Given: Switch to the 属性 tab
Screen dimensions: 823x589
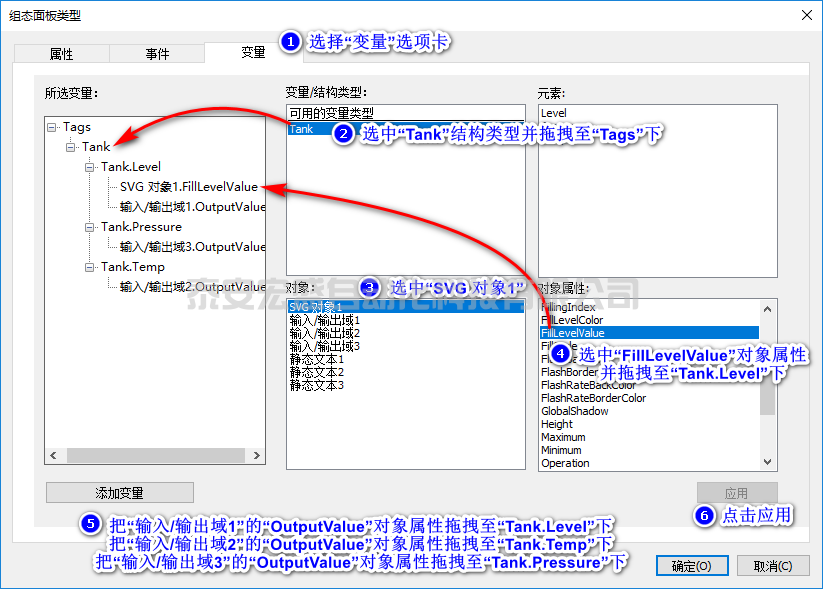Looking at the screenshot, I should point(61,53).
